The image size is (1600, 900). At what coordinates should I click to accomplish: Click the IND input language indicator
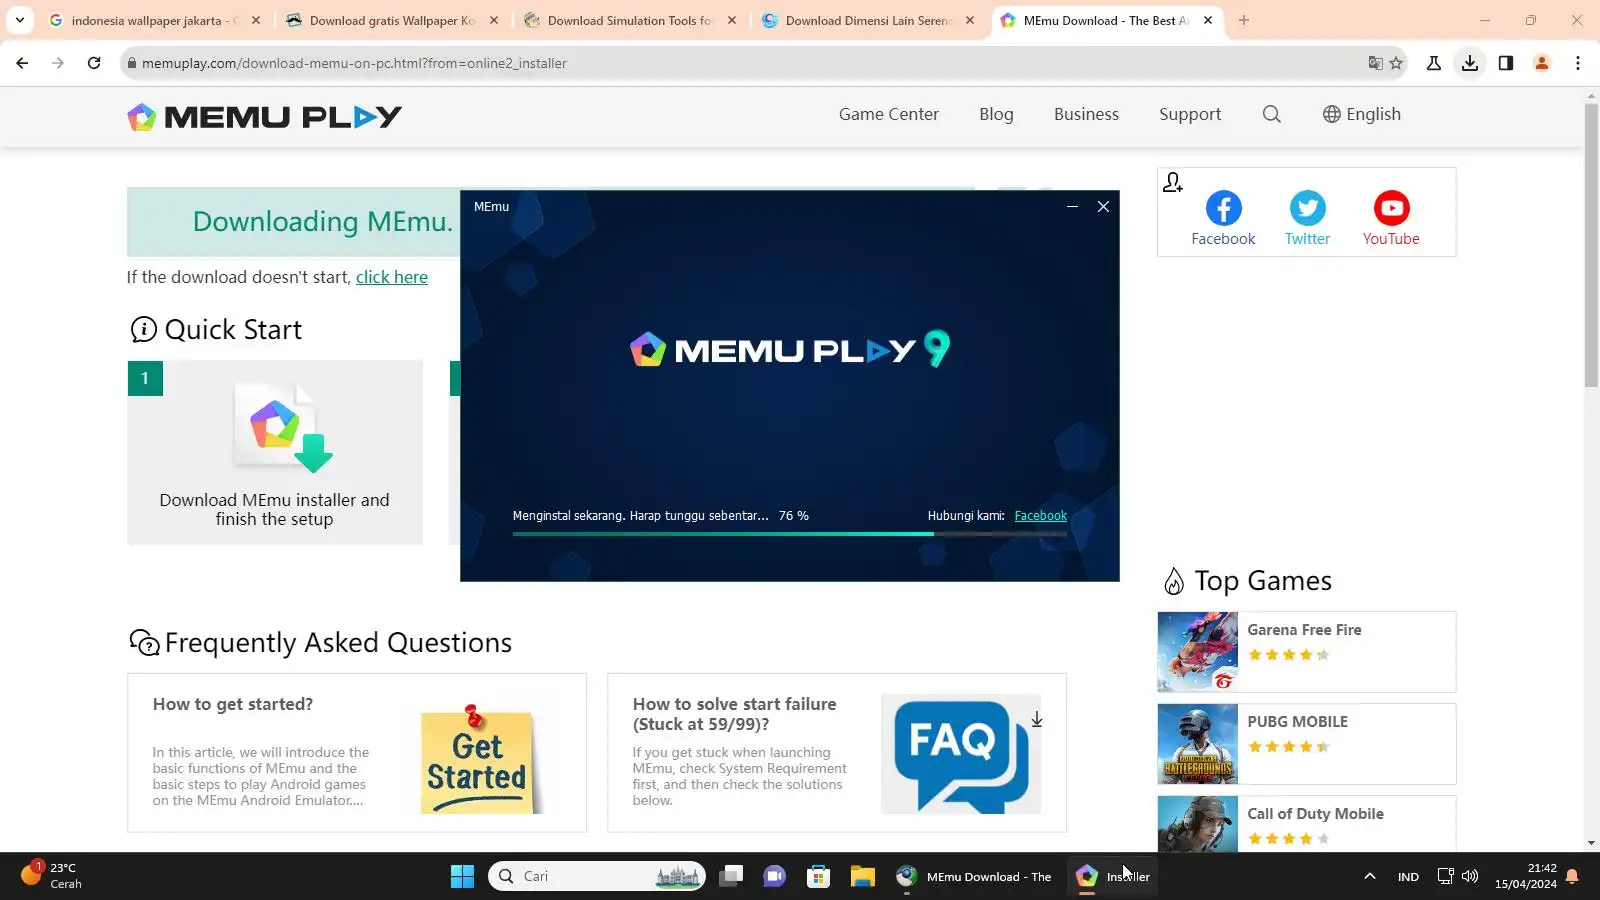1408,877
